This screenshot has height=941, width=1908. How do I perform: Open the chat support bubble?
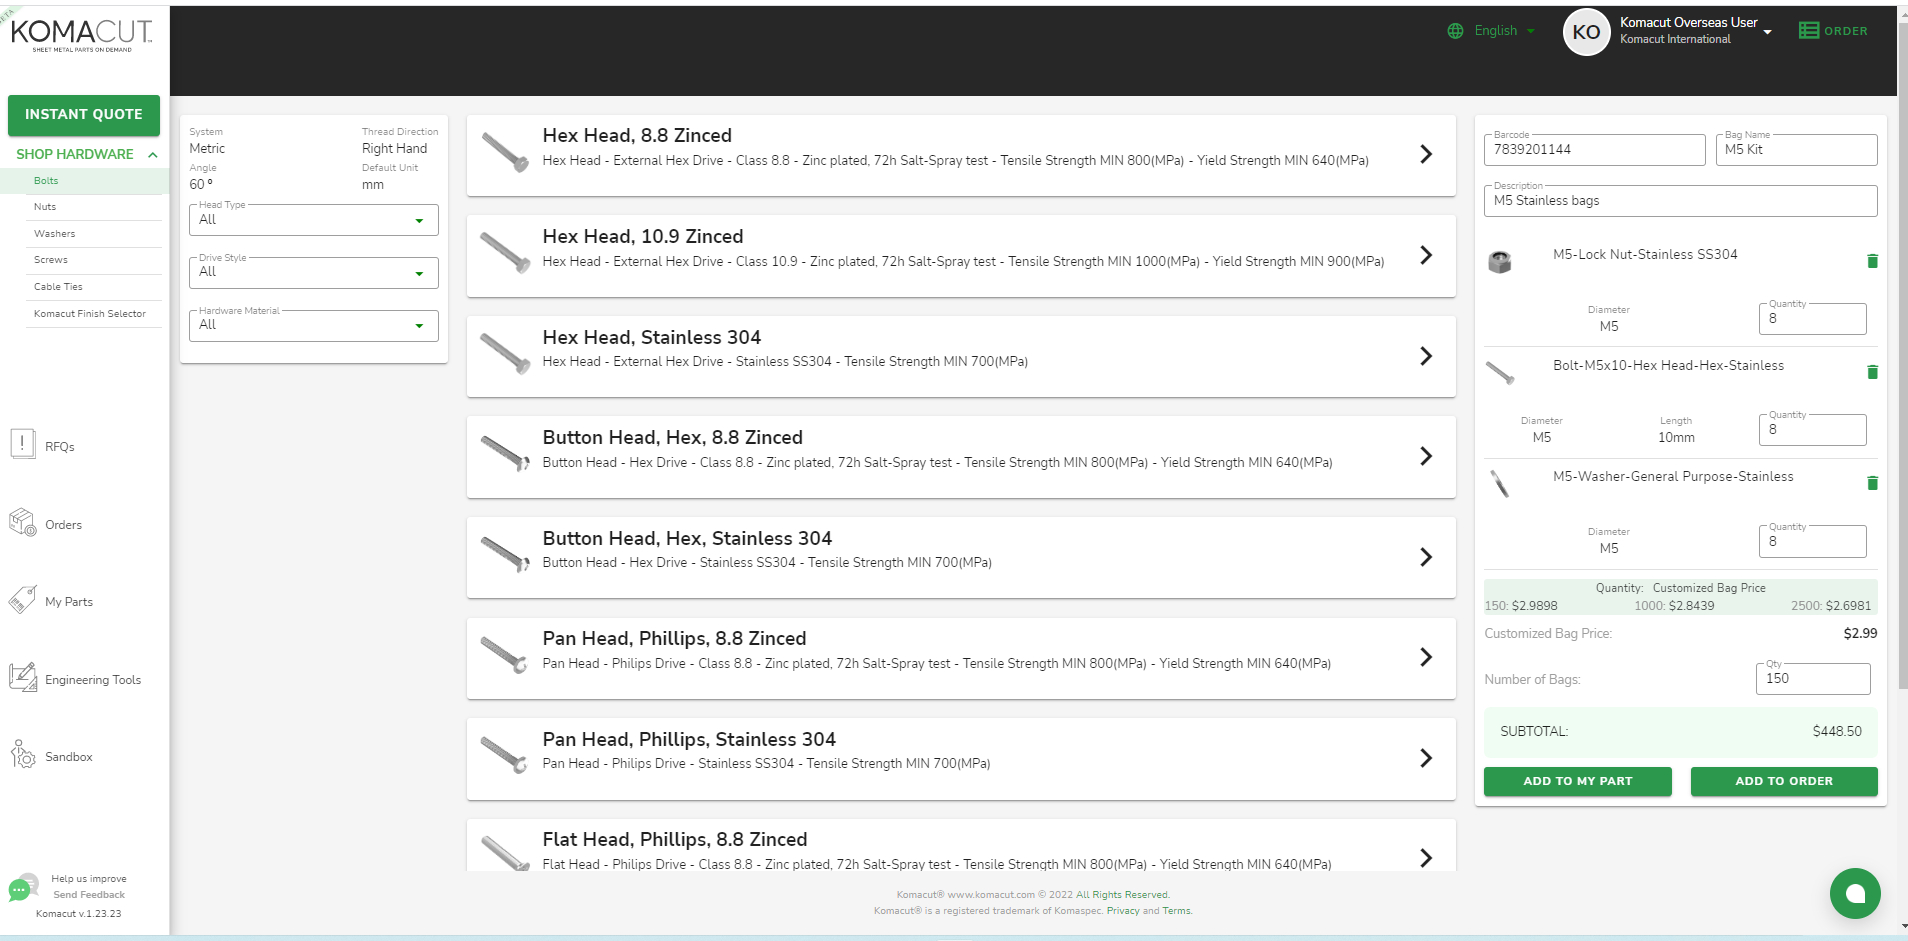coord(1854,893)
